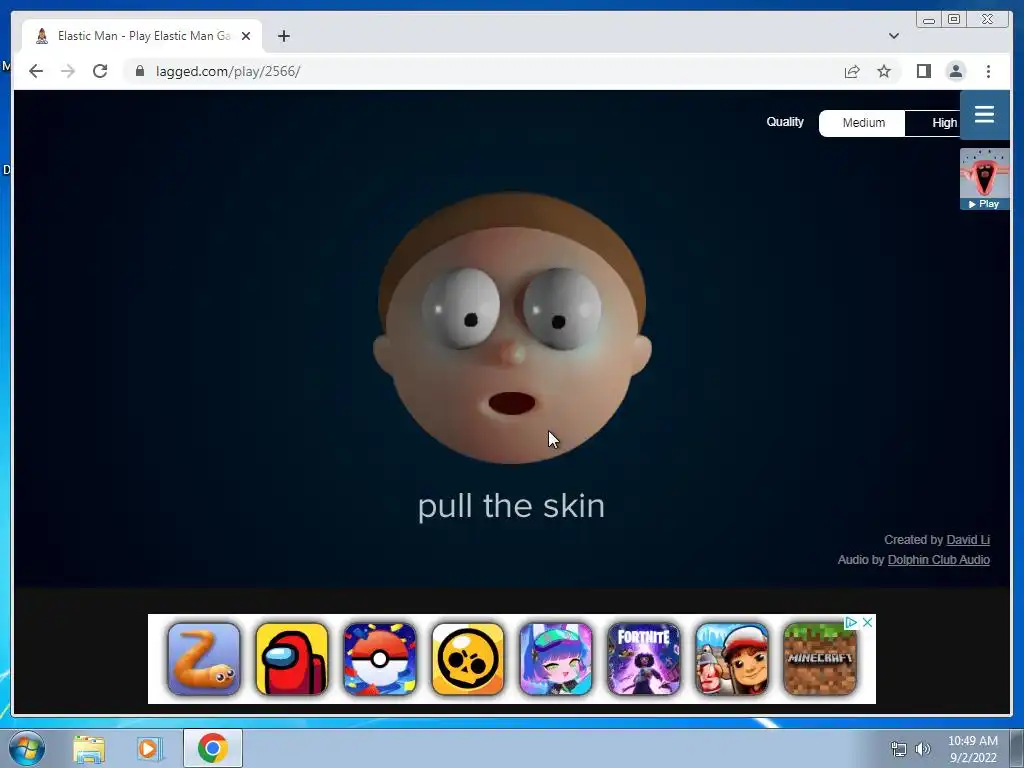
Task: Open the Dolphin Club Audio link
Action: [x=938, y=560]
